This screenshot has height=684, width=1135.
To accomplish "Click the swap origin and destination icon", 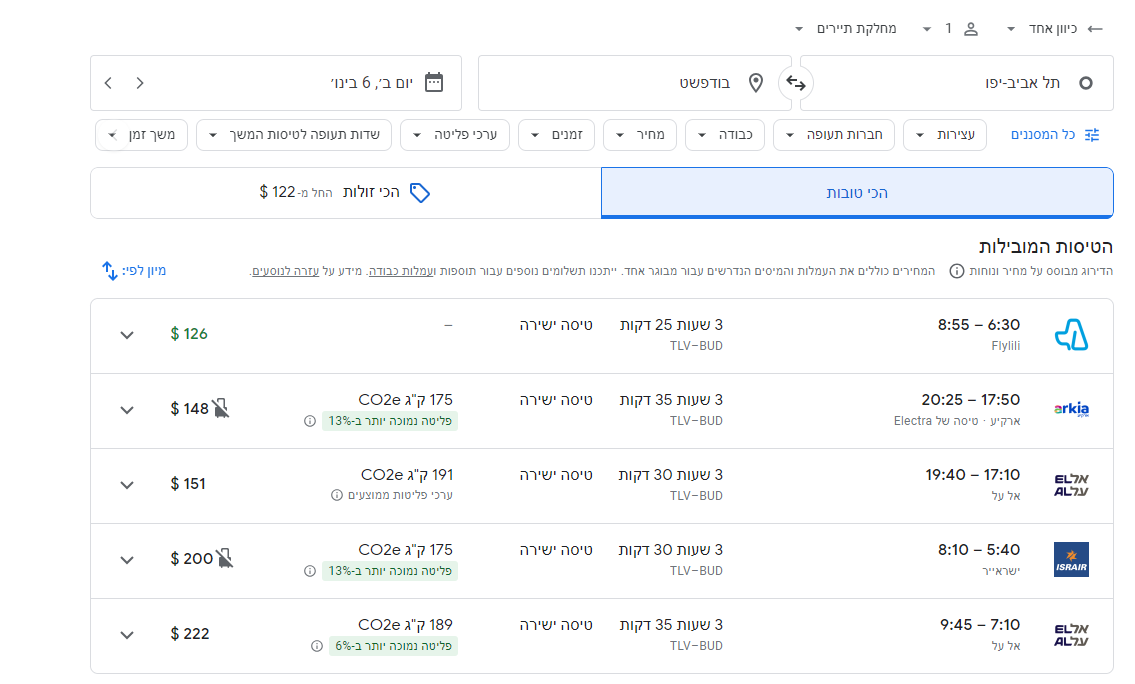I will click(796, 83).
